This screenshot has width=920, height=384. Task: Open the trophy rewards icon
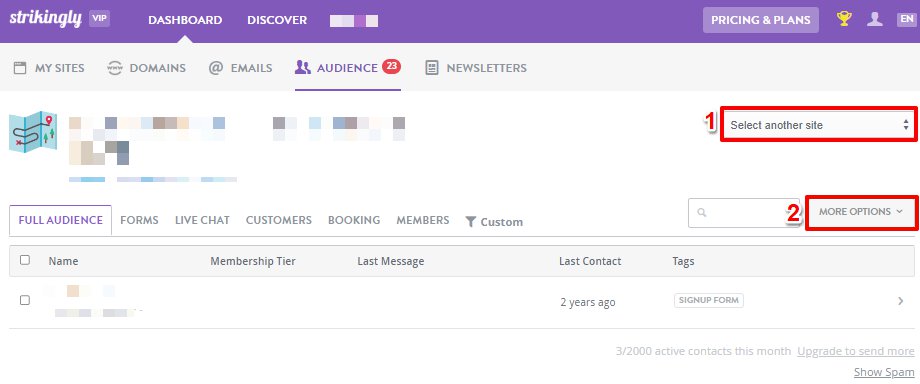coord(844,19)
